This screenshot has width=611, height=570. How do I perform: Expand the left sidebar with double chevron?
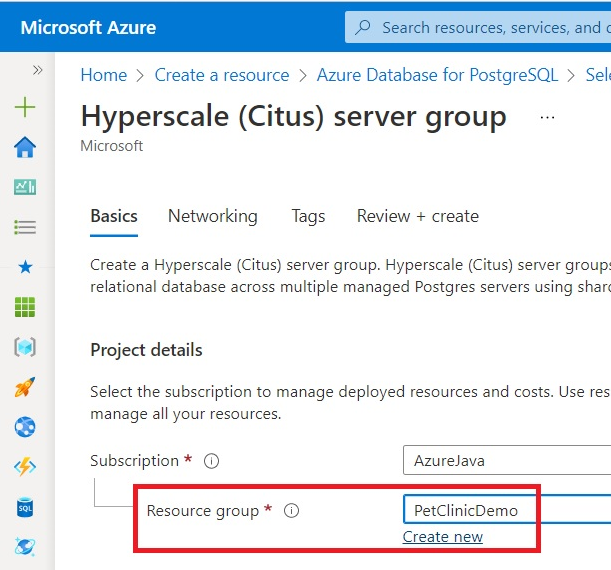(x=37, y=70)
